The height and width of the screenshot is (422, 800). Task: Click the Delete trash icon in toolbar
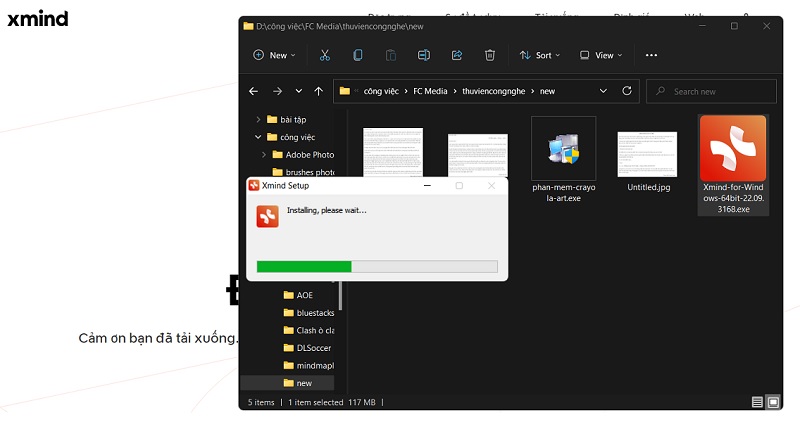490,55
